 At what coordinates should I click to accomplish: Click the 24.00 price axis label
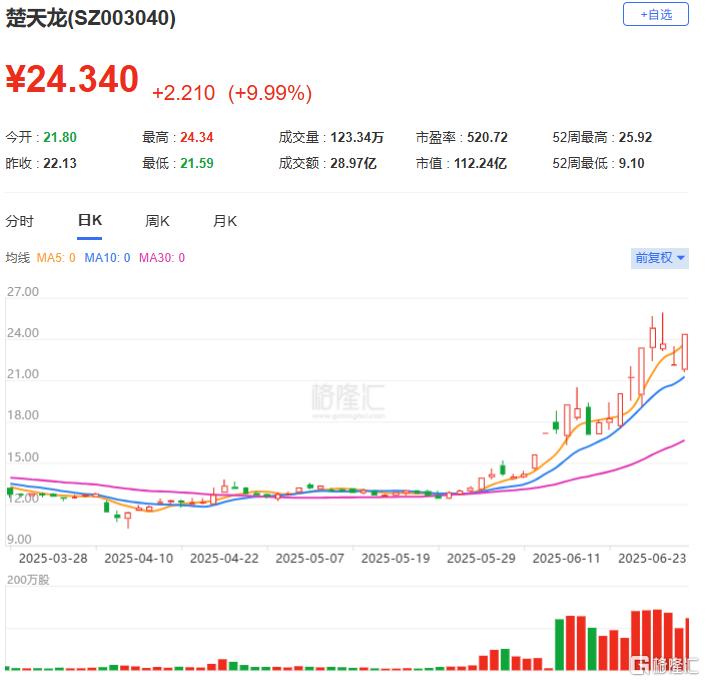(22, 333)
